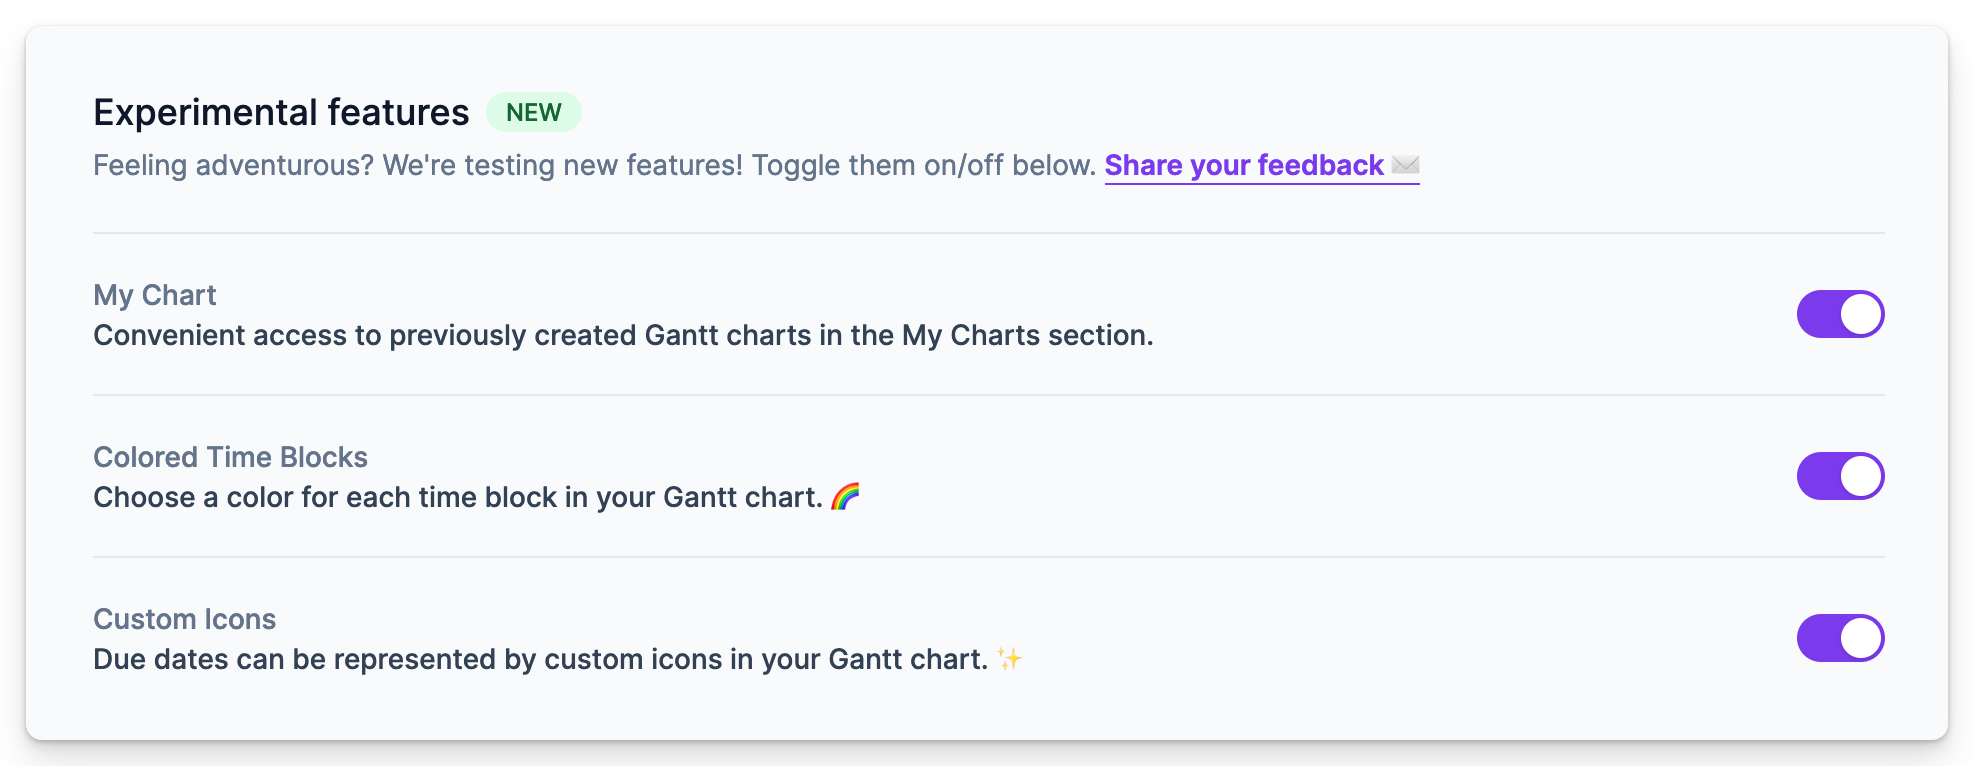Open the Share your feedback link

[x=1243, y=165]
